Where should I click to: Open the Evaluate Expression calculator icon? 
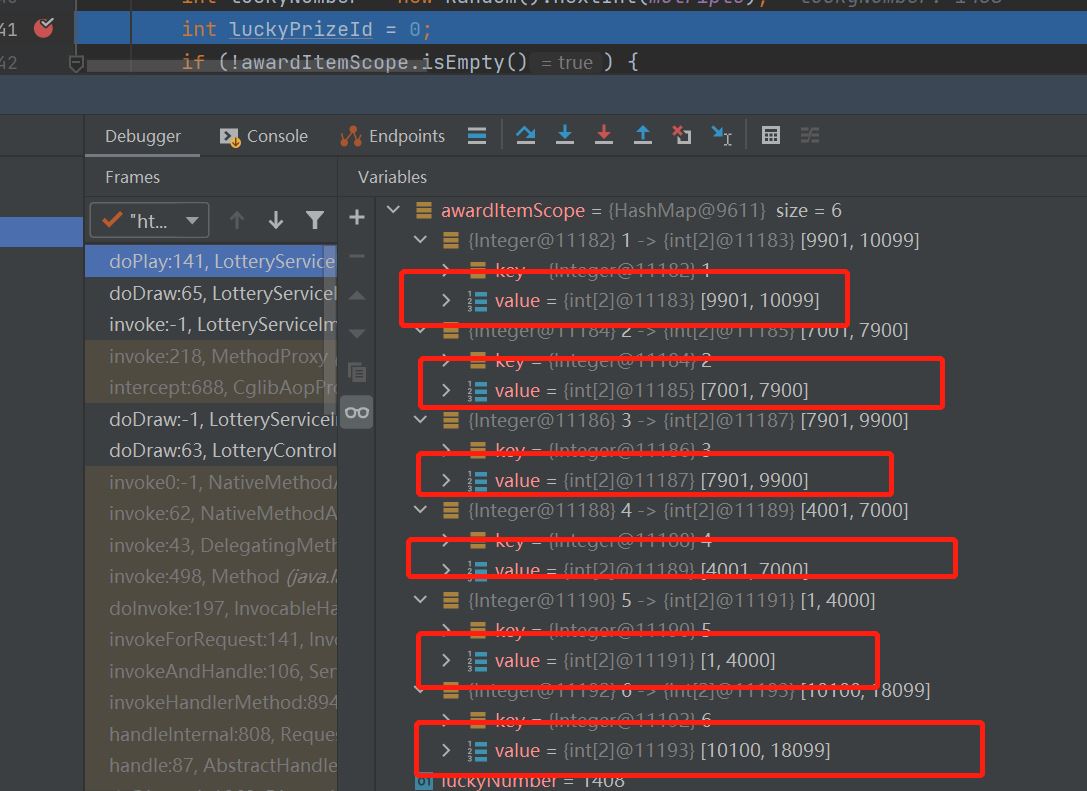click(x=771, y=136)
